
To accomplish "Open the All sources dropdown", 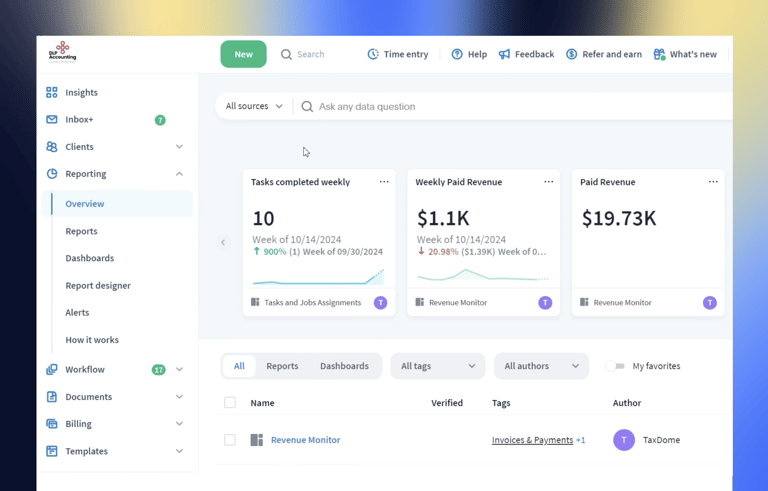I will coord(254,106).
